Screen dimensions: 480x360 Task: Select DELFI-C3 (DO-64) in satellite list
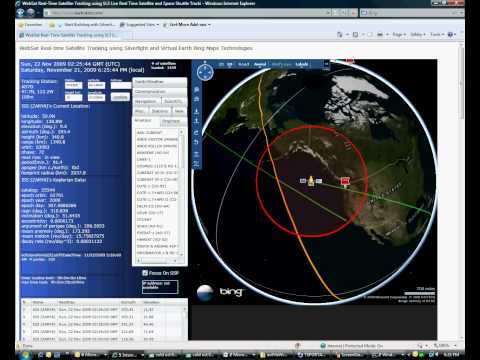[153, 206]
